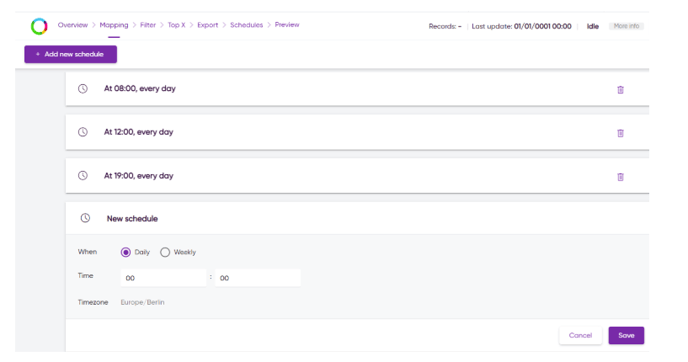
Task: Open the Top X step
Action: click(176, 25)
